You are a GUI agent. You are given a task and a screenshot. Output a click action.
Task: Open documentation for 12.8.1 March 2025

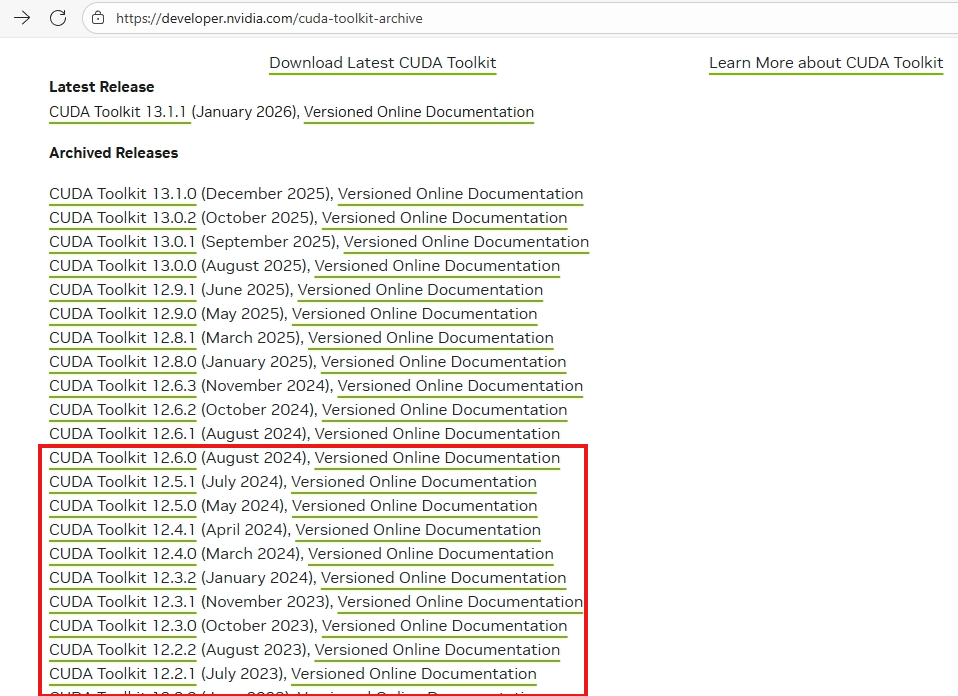coord(430,338)
